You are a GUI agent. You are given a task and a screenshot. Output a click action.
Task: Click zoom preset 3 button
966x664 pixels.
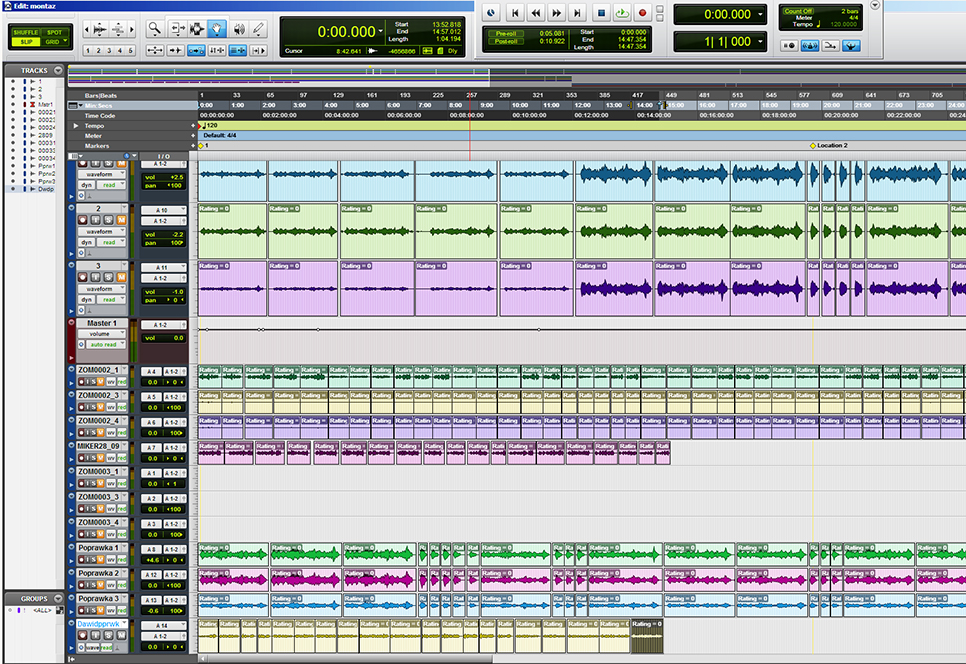pyautogui.click(x=110, y=49)
